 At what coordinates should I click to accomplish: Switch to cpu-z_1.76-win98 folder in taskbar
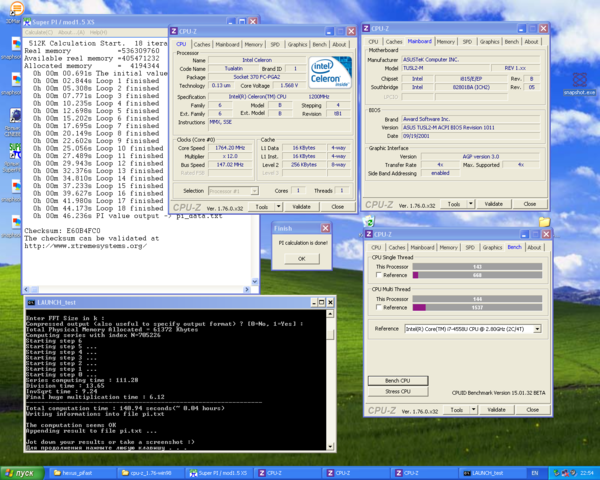150,473
